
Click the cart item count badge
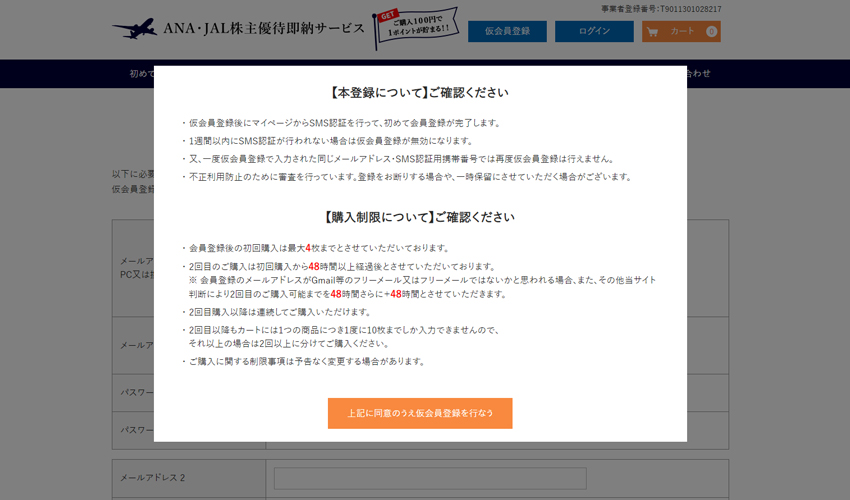tap(711, 31)
